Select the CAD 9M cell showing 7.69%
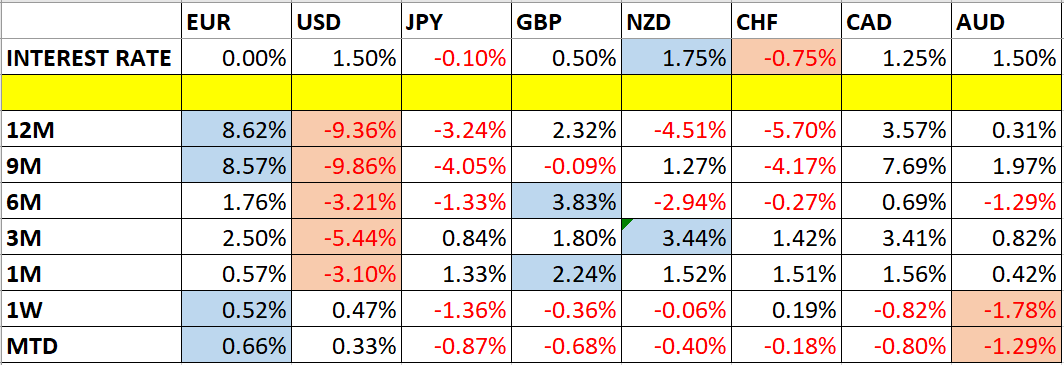Viewport: 1064px width, 365px height. [x=896, y=165]
